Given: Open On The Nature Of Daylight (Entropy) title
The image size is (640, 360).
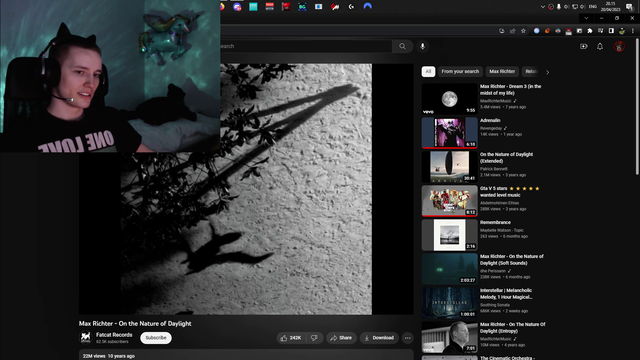Looking at the screenshot, I should [x=513, y=328].
